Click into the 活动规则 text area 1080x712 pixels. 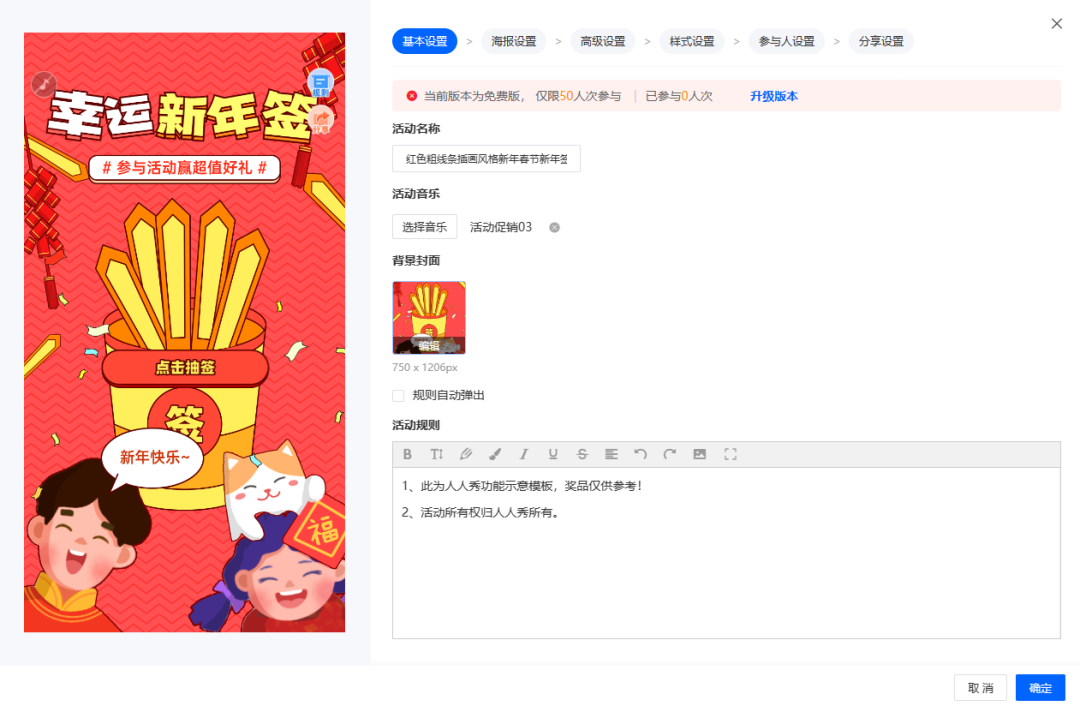point(726,553)
